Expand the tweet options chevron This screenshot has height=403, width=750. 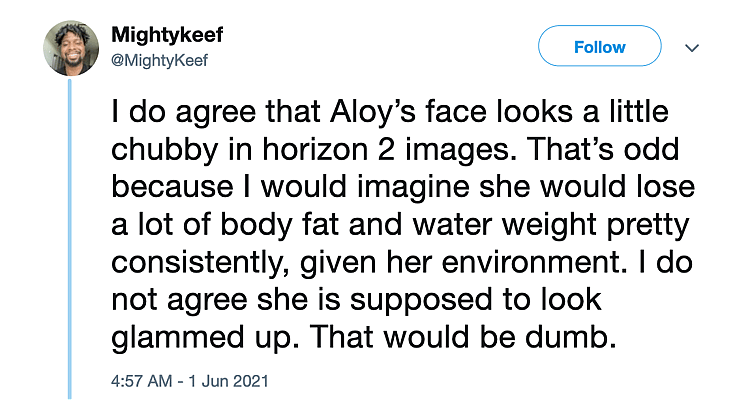pyautogui.click(x=691, y=48)
